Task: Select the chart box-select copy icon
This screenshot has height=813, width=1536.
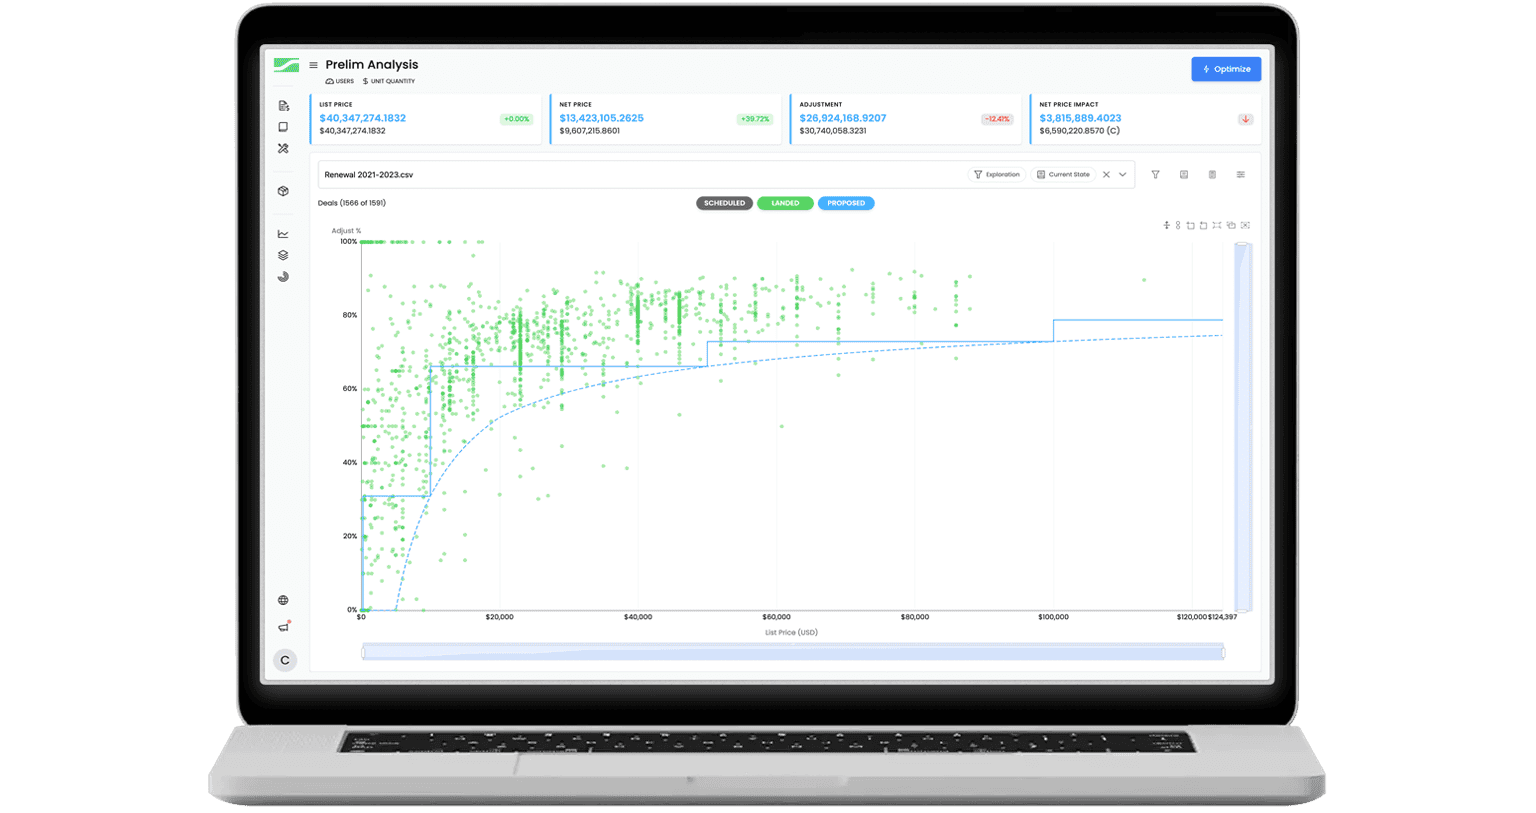Action: click(x=1231, y=225)
